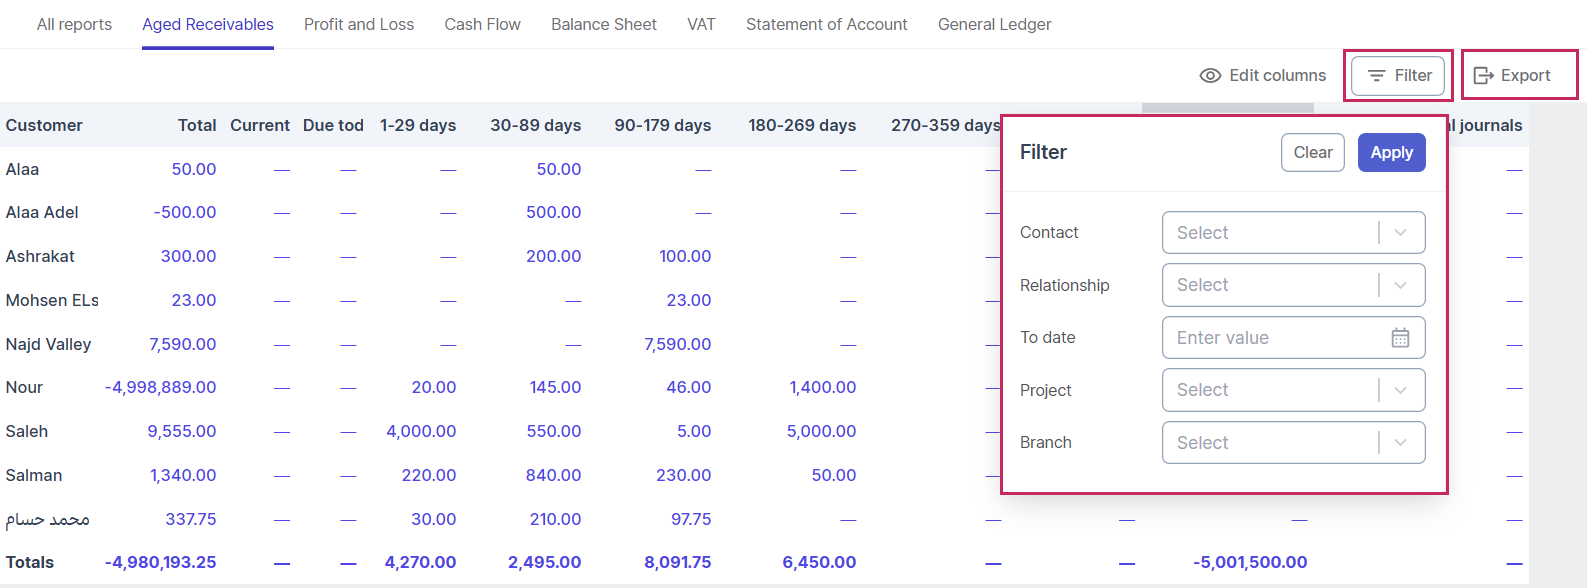The width and height of the screenshot is (1587, 588).
Task: Open the Branch select dropdown
Action: (1292, 443)
